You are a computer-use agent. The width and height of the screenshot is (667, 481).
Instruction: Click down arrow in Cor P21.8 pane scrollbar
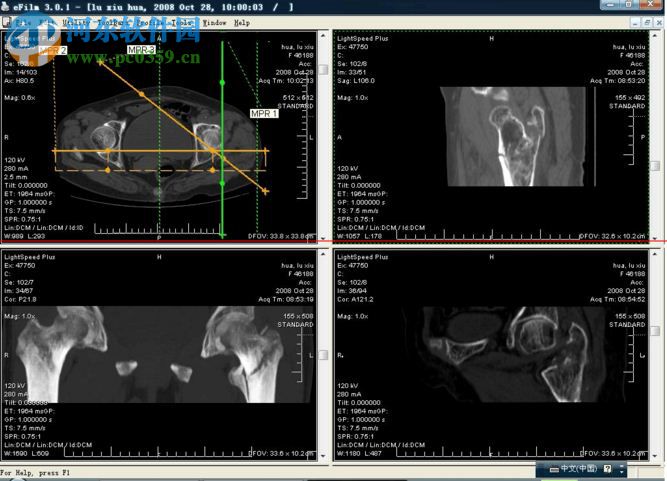323,456
